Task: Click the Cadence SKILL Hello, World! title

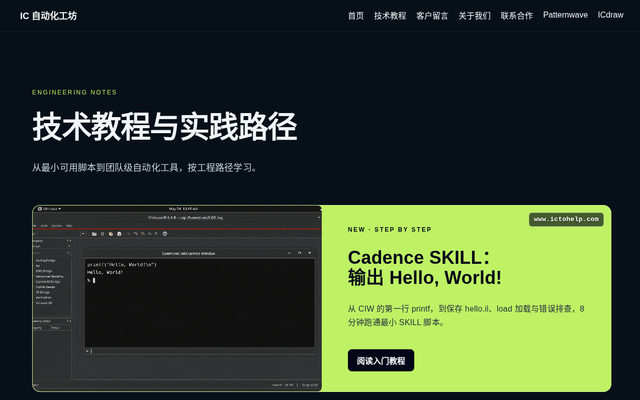Action: pyautogui.click(x=424, y=268)
